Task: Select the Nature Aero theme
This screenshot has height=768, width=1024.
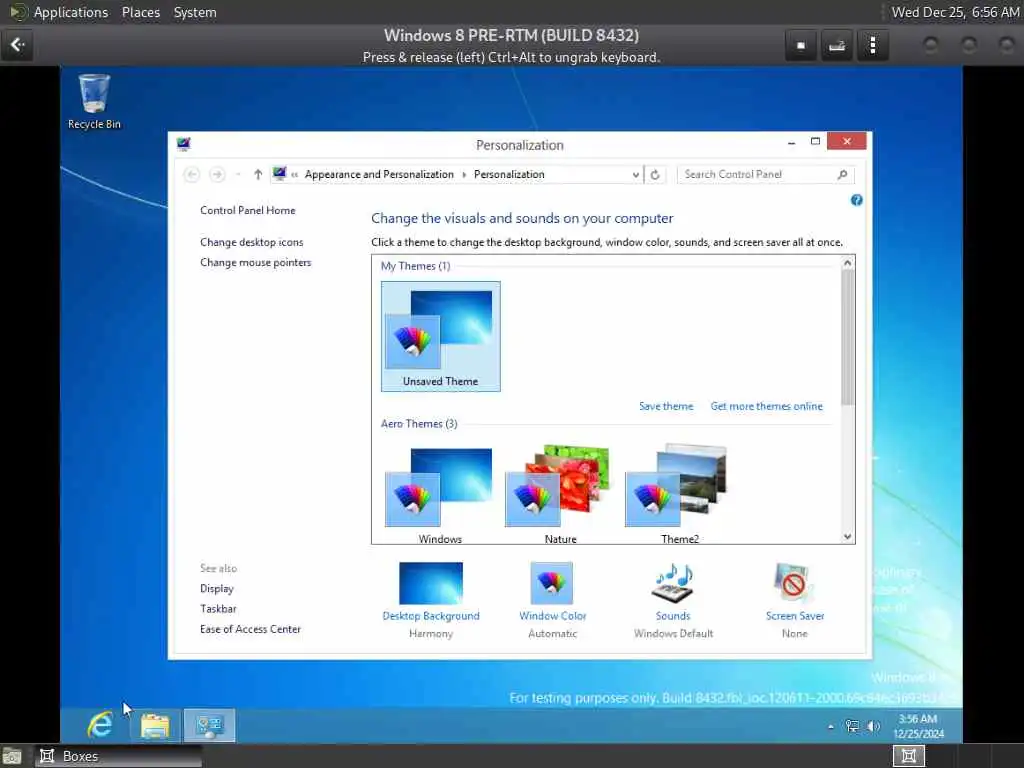Action: [560, 494]
